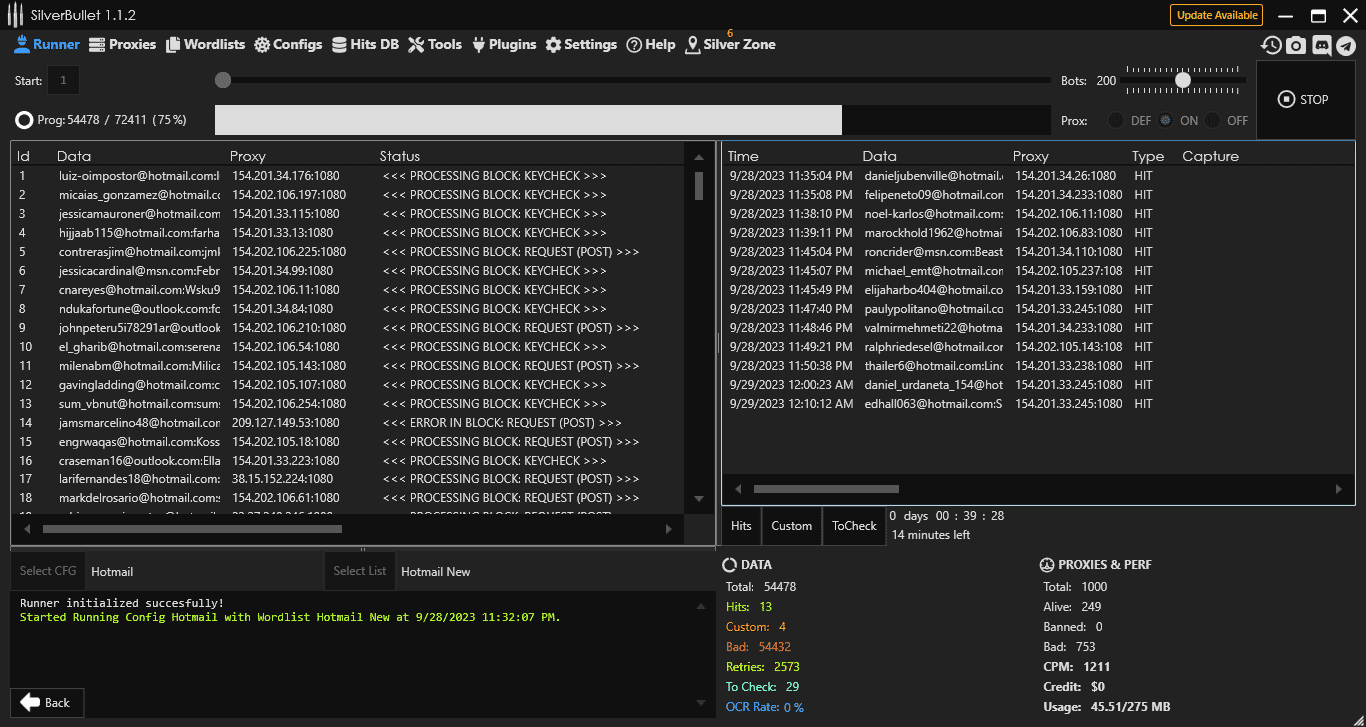Open the Select CFG dropdown
This screenshot has height=727, width=1366.
(x=47, y=571)
